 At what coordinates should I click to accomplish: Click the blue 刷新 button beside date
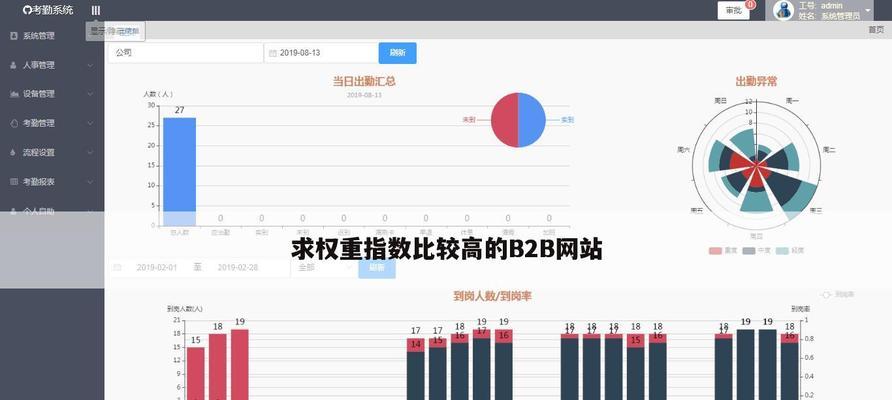[x=397, y=53]
